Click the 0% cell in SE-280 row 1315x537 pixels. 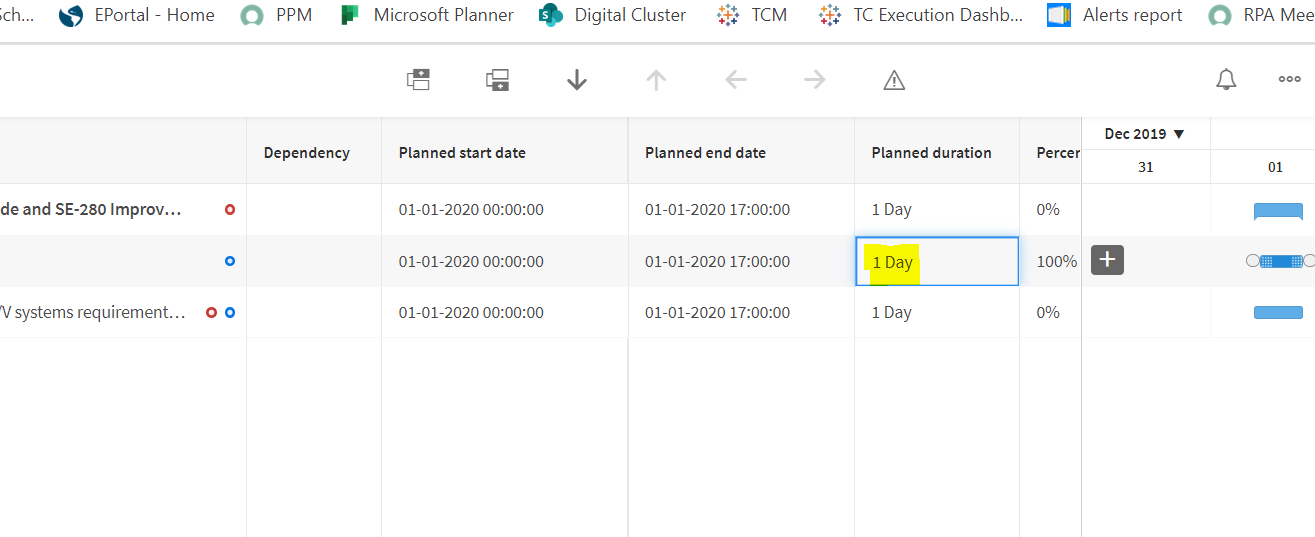pyautogui.click(x=1048, y=210)
